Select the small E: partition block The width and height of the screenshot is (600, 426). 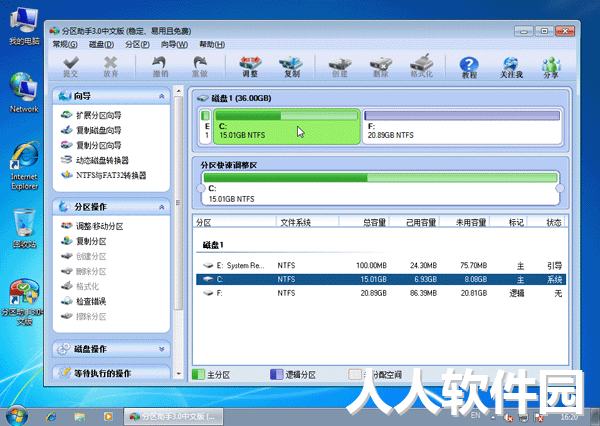(x=205, y=127)
